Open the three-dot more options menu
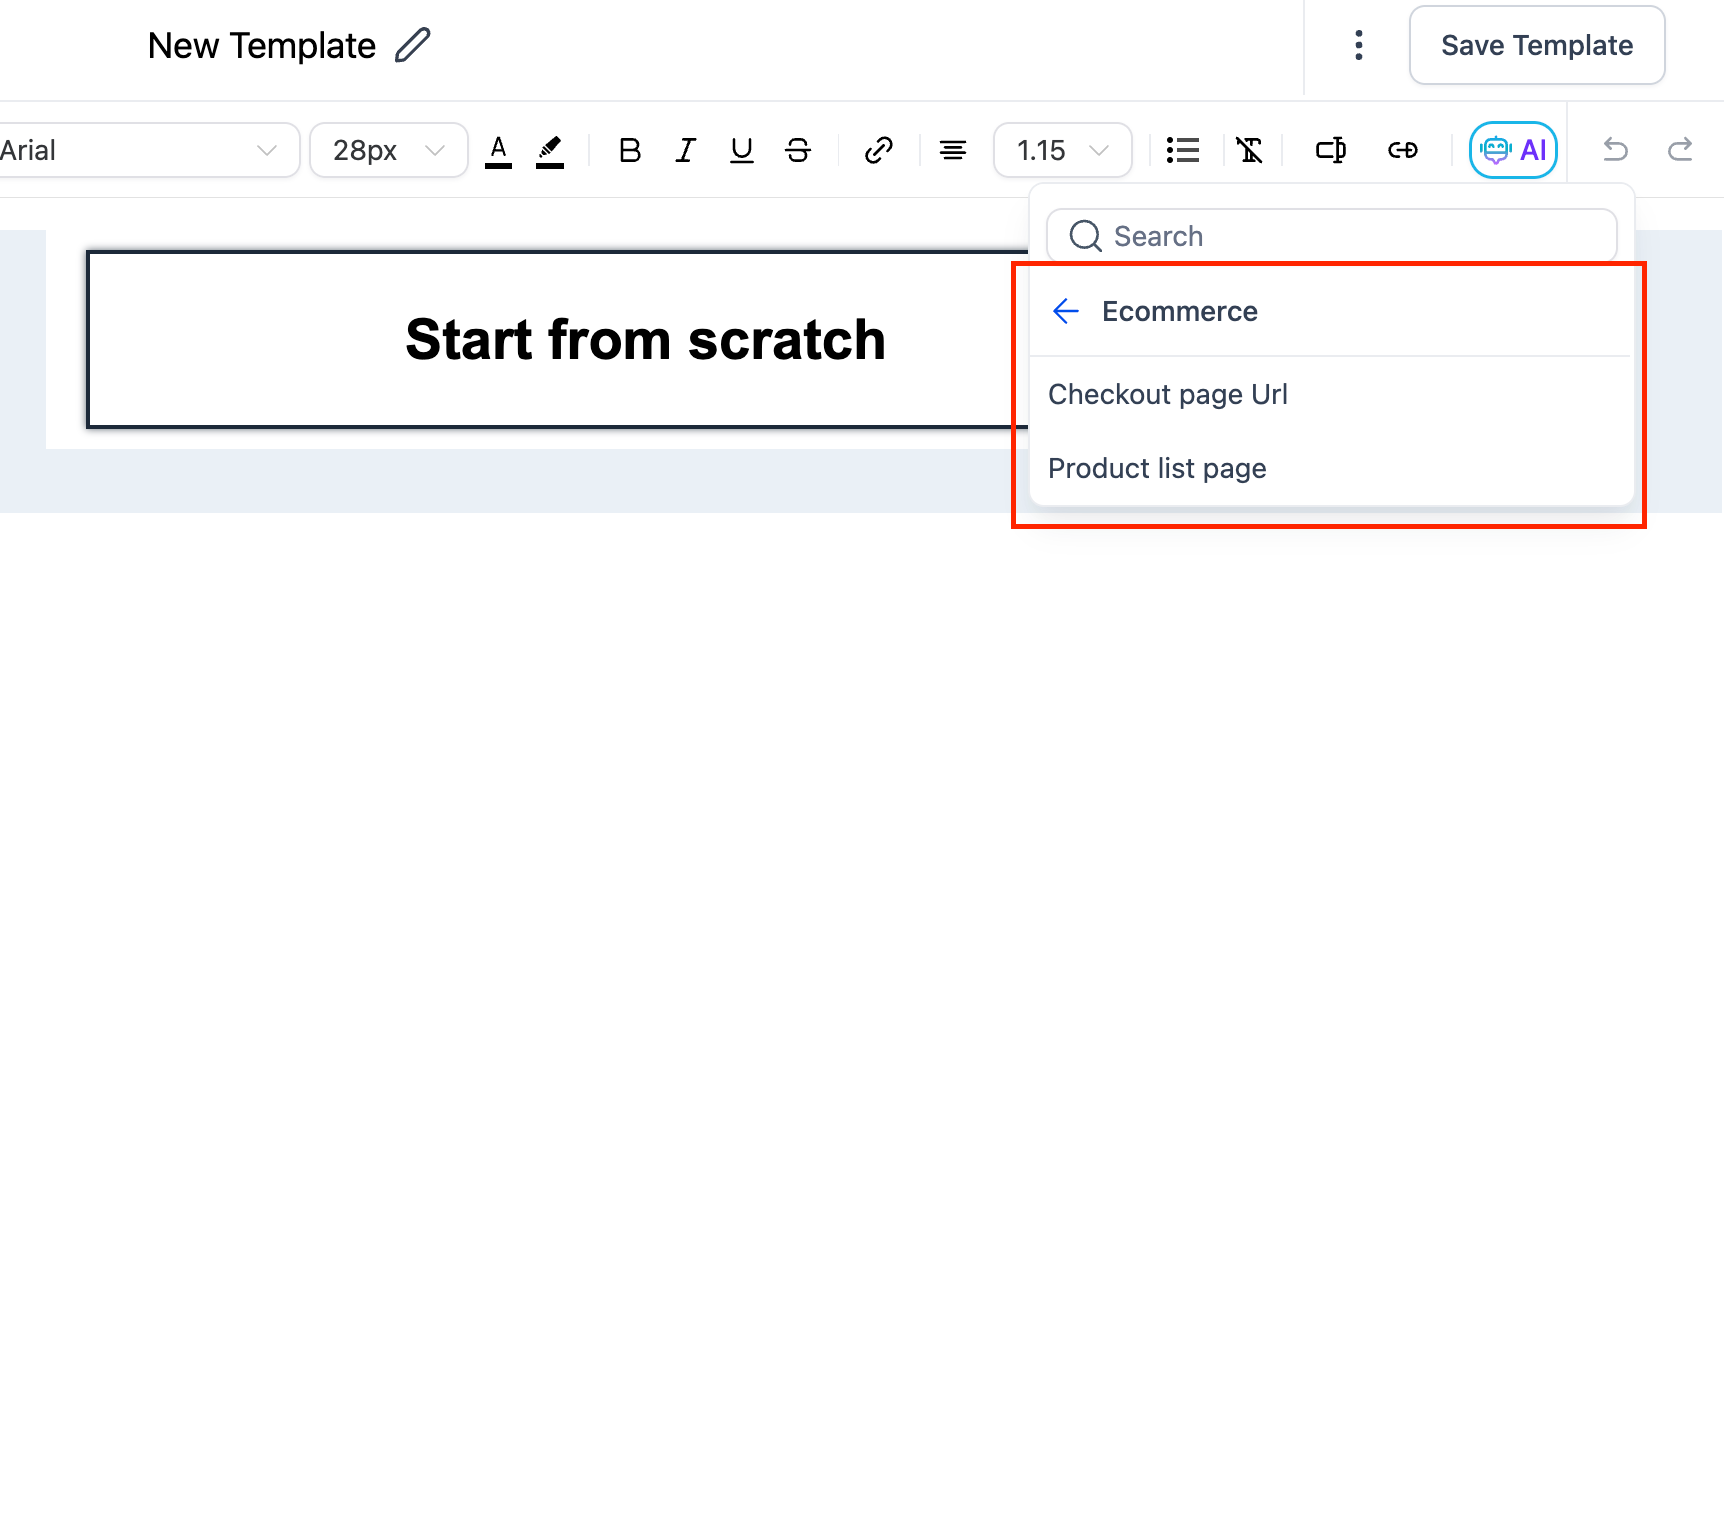This screenshot has height=1514, width=1724. [1358, 45]
